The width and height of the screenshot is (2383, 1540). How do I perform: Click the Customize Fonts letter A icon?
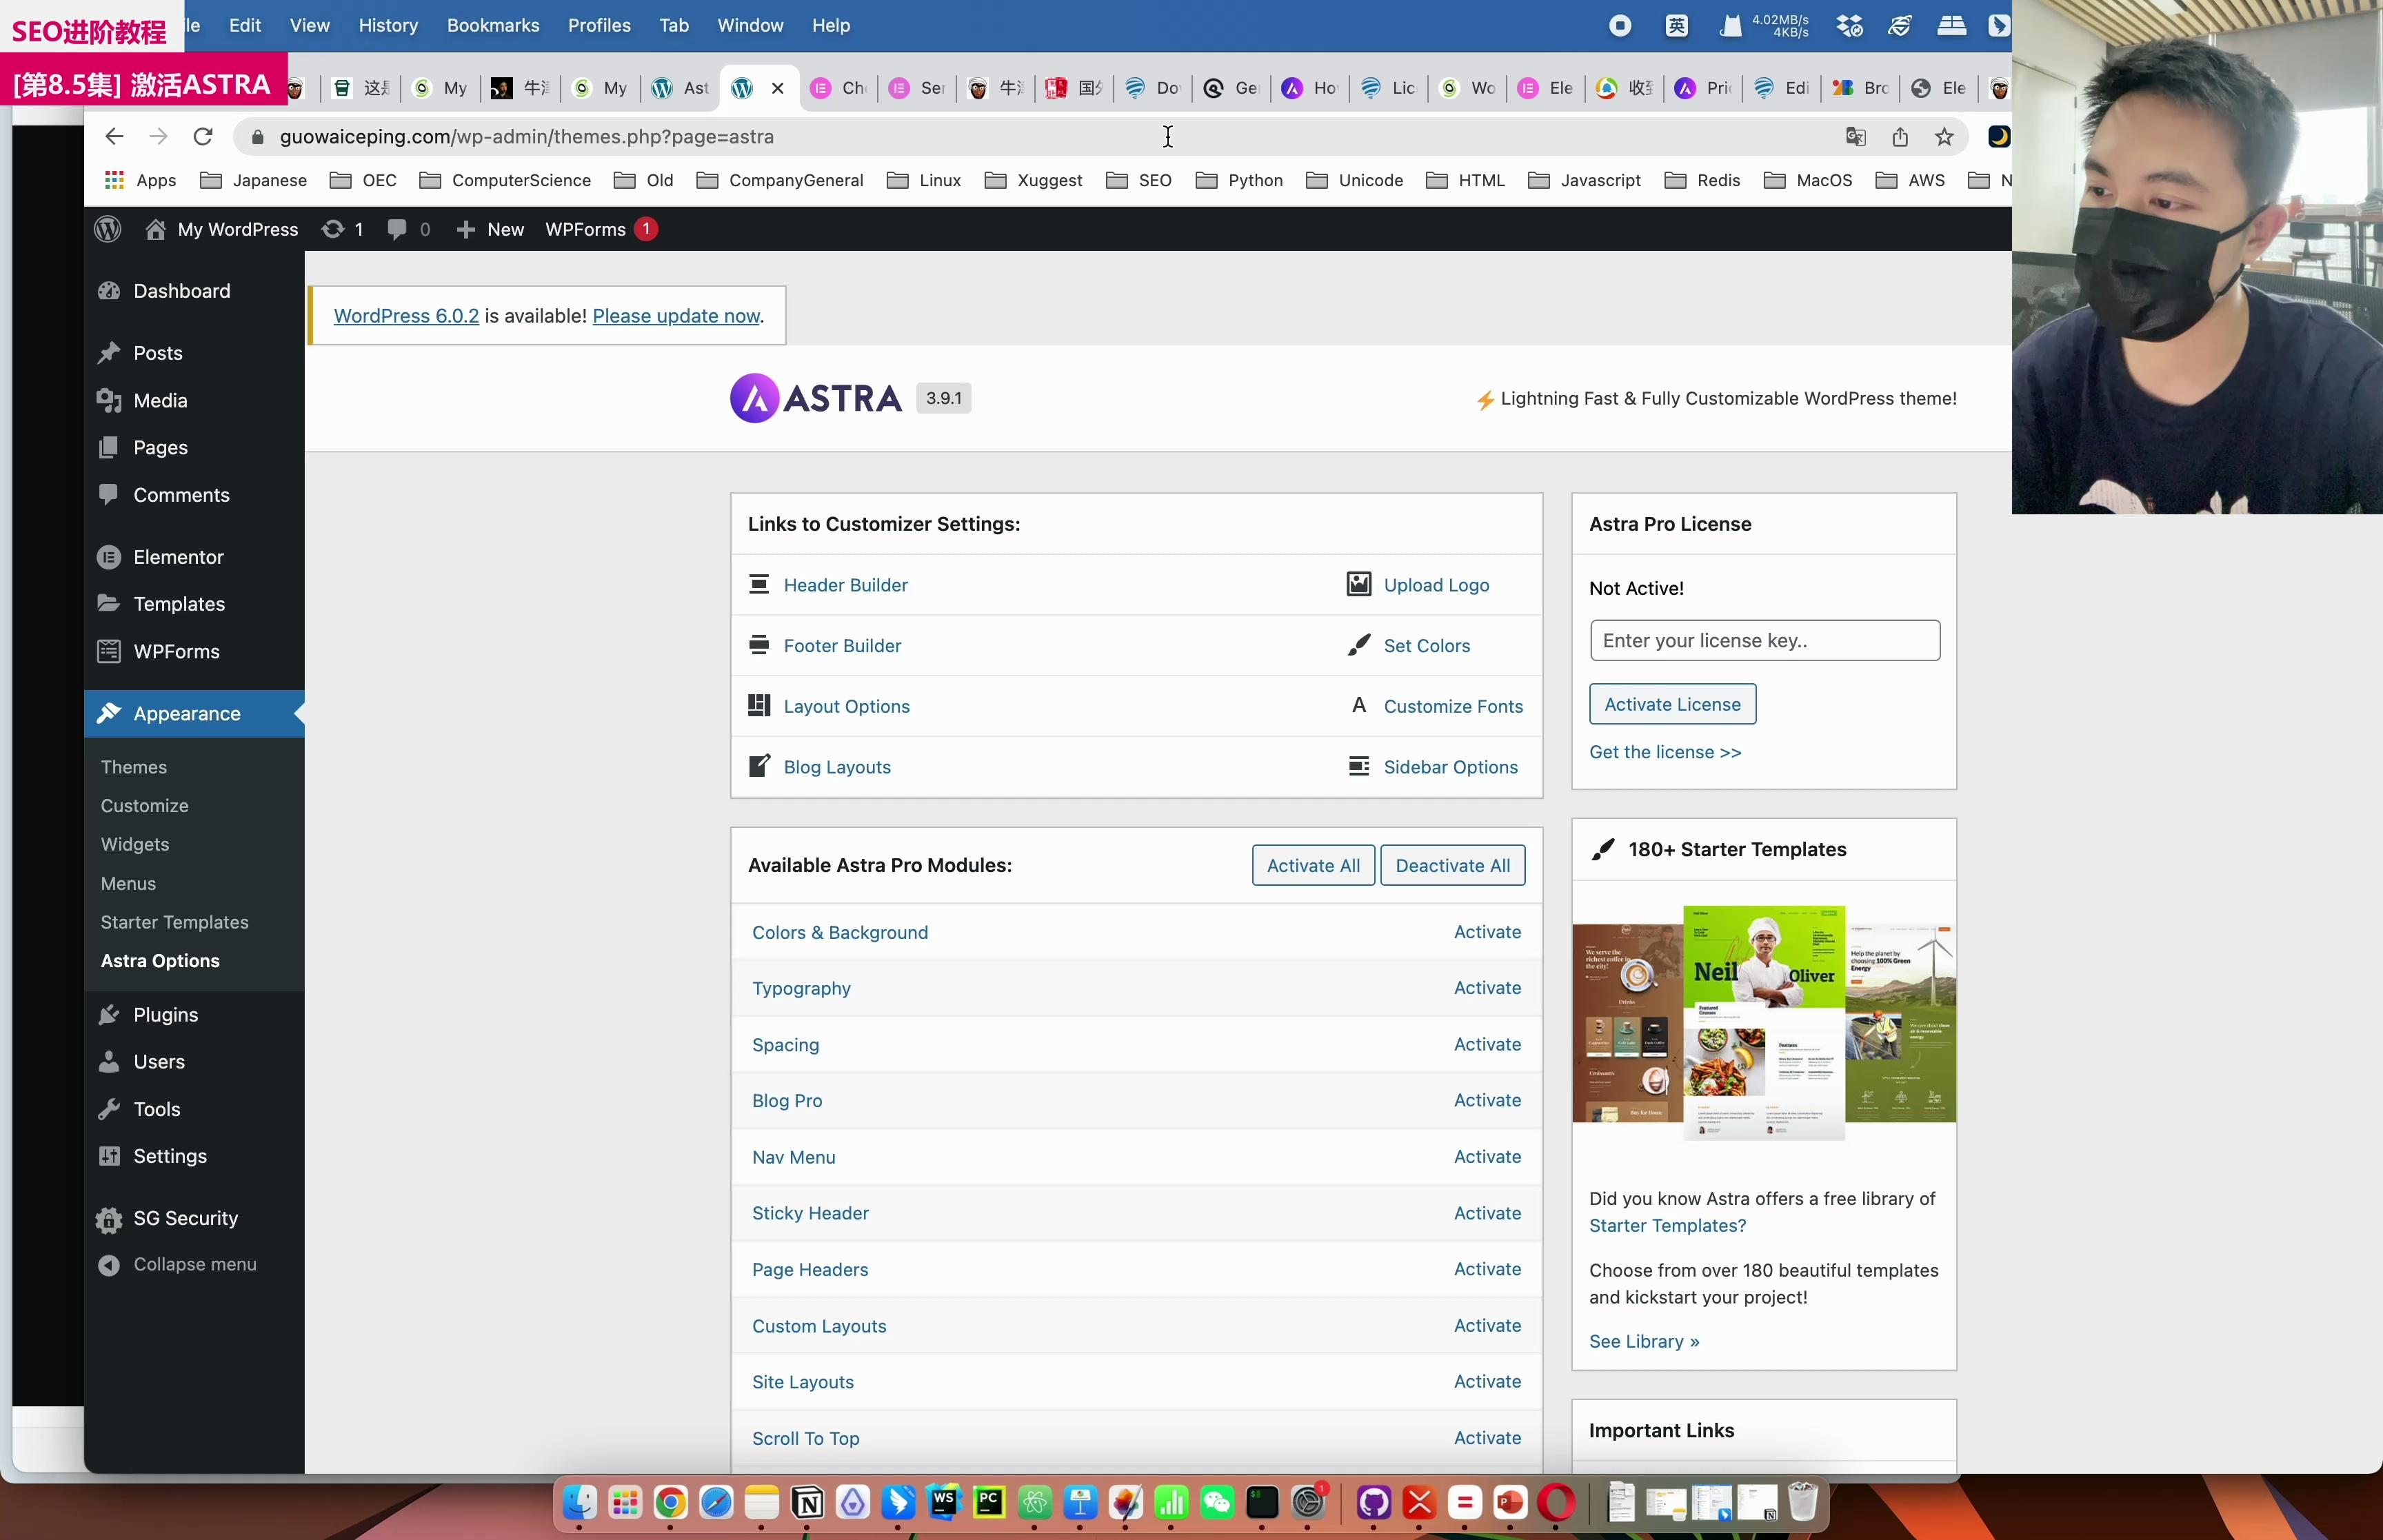point(1359,705)
